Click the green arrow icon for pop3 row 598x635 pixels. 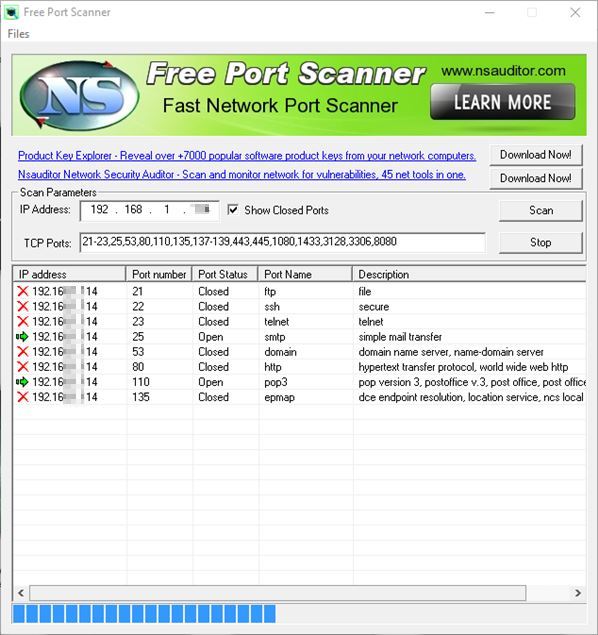(22, 382)
